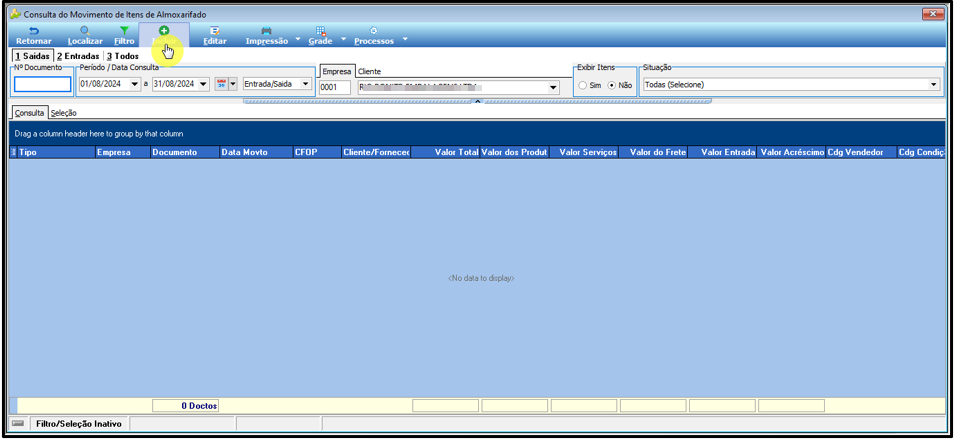This screenshot has width=955, height=440.
Task: Open the Seleção tab
Action: (63, 113)
